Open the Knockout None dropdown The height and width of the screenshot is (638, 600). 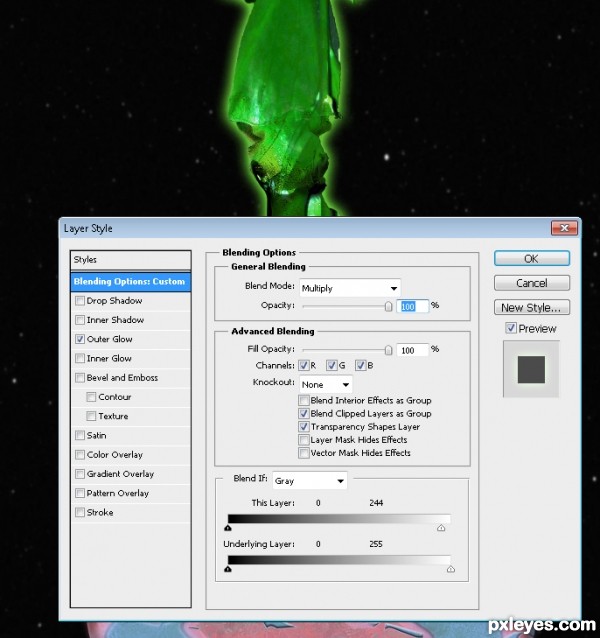[326, 385]
